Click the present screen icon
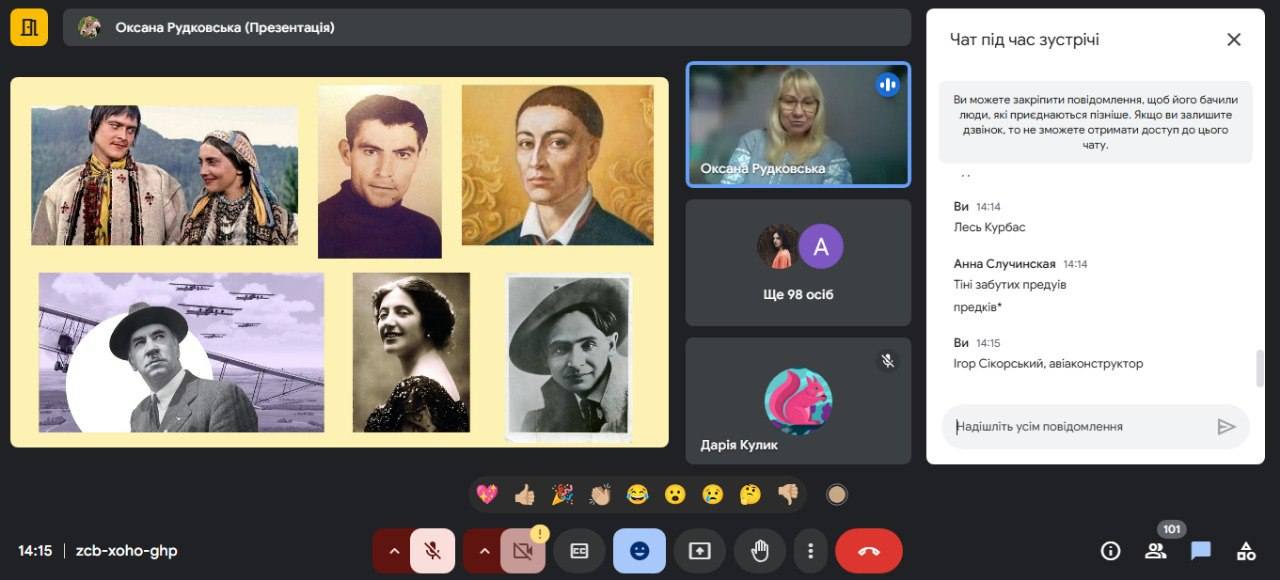Image resolution: width=1280 pixels, height=580 pixels. [x=699, y=551]
